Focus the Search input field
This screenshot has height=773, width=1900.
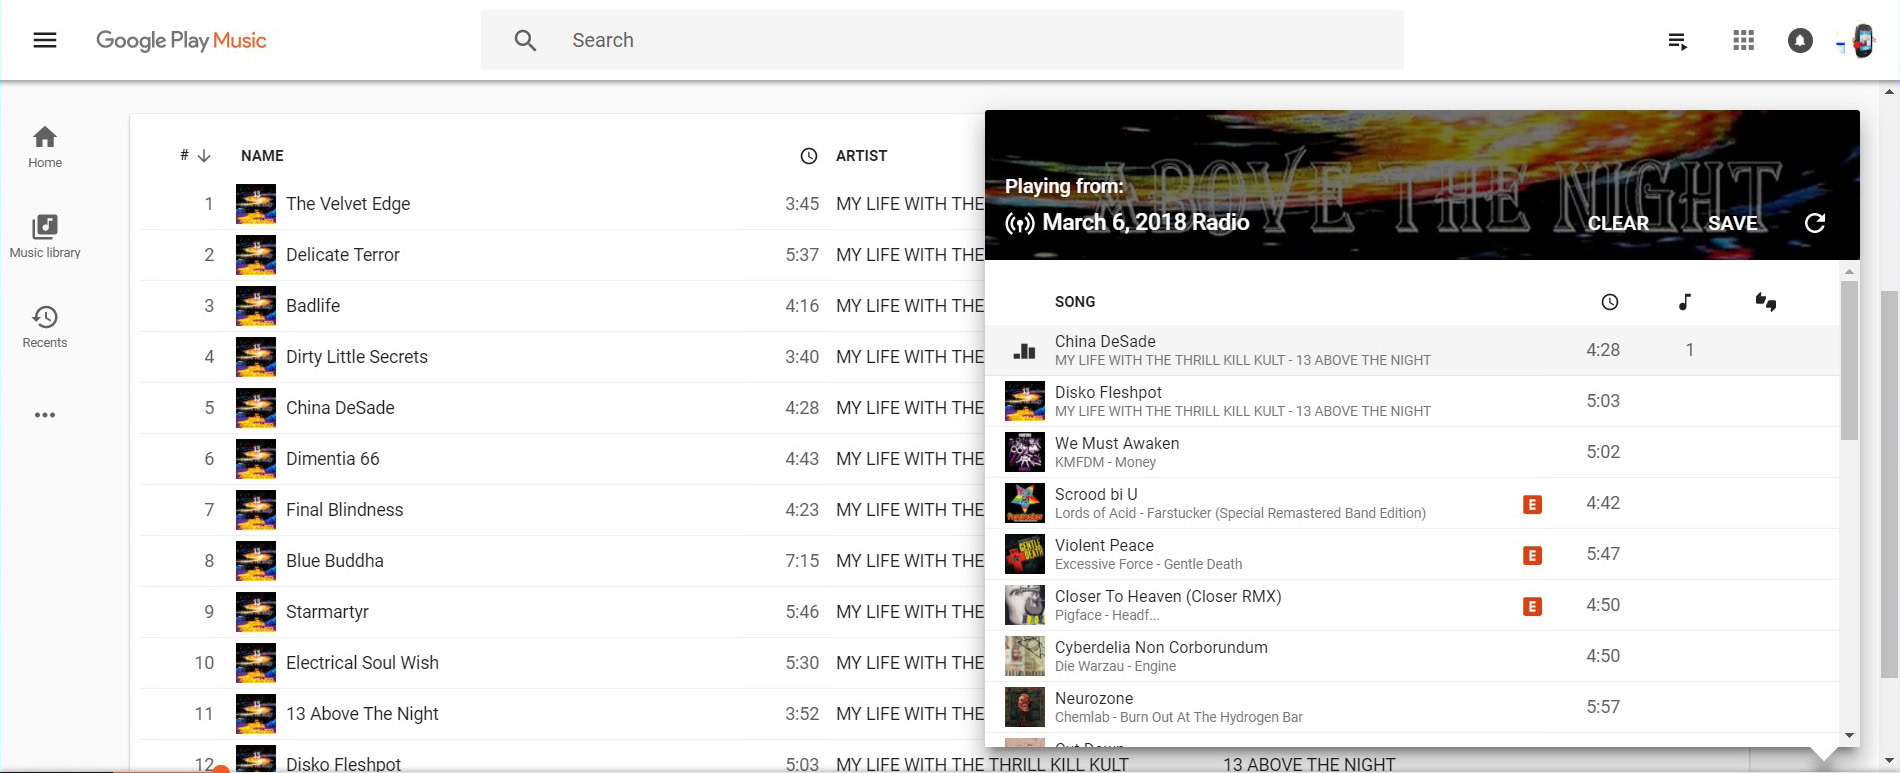942,40
